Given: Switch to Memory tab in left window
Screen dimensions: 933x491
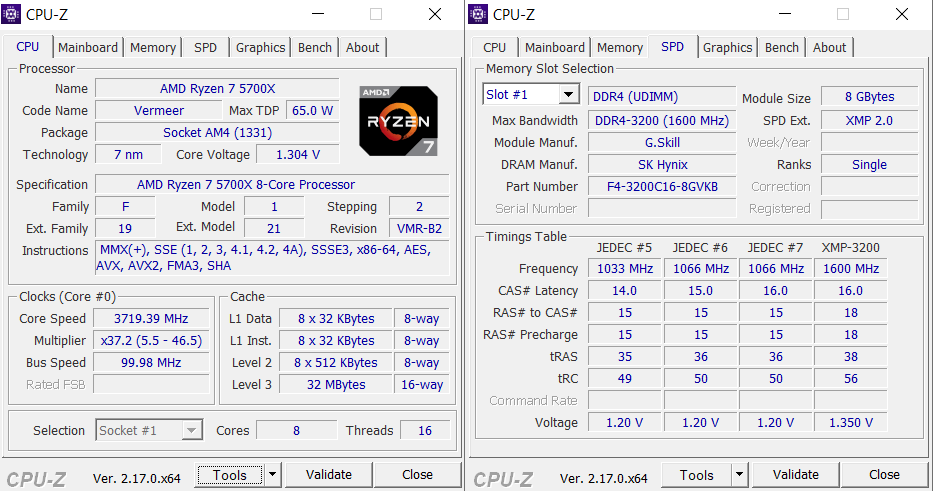Looking at the screenshot, I should (x=153, y=48).
